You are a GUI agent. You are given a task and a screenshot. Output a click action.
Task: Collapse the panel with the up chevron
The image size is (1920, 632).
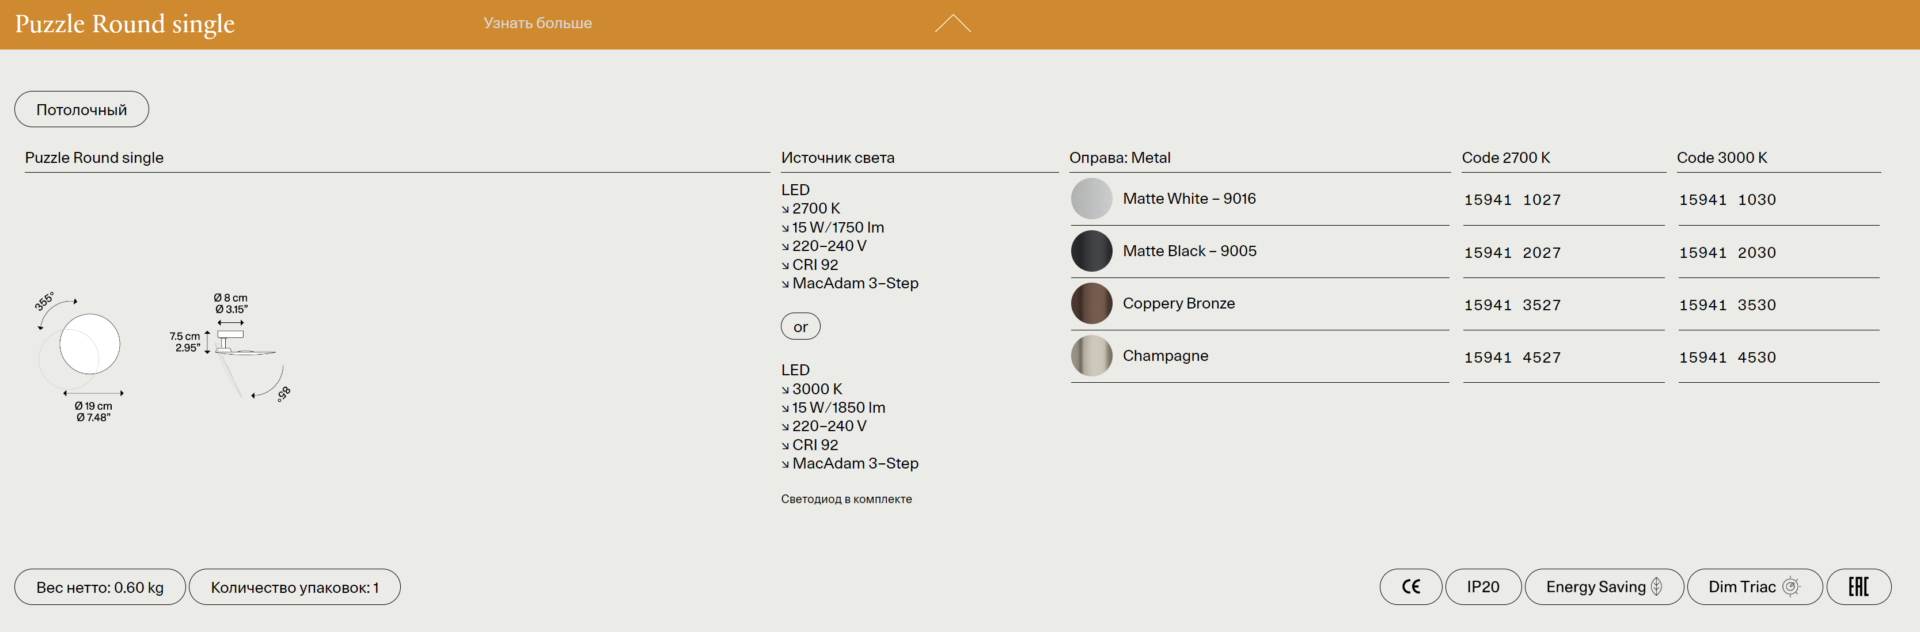click(952, 24)
